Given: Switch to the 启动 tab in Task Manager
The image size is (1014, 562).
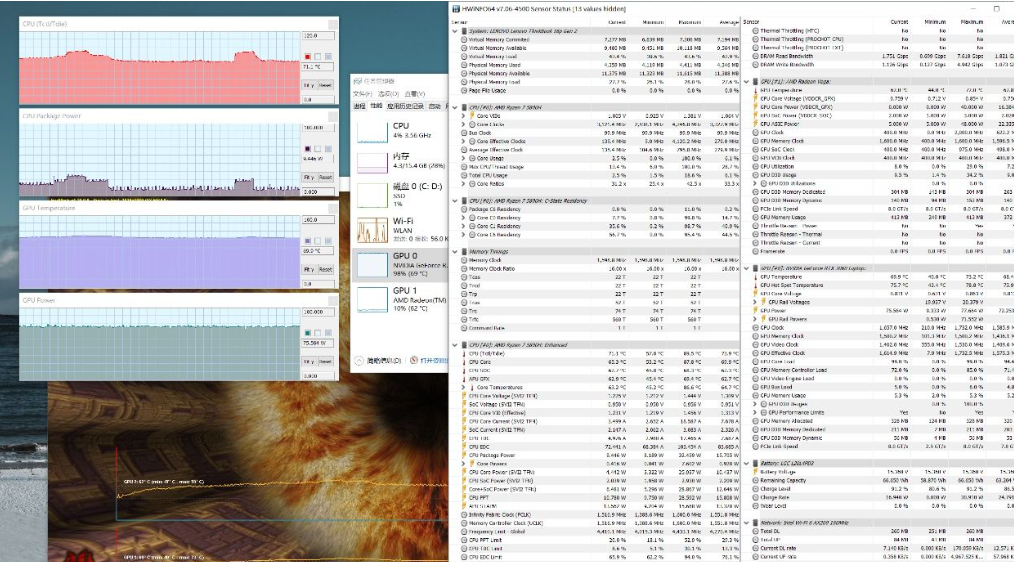Looking at the screenshot, I should (435, 106).
